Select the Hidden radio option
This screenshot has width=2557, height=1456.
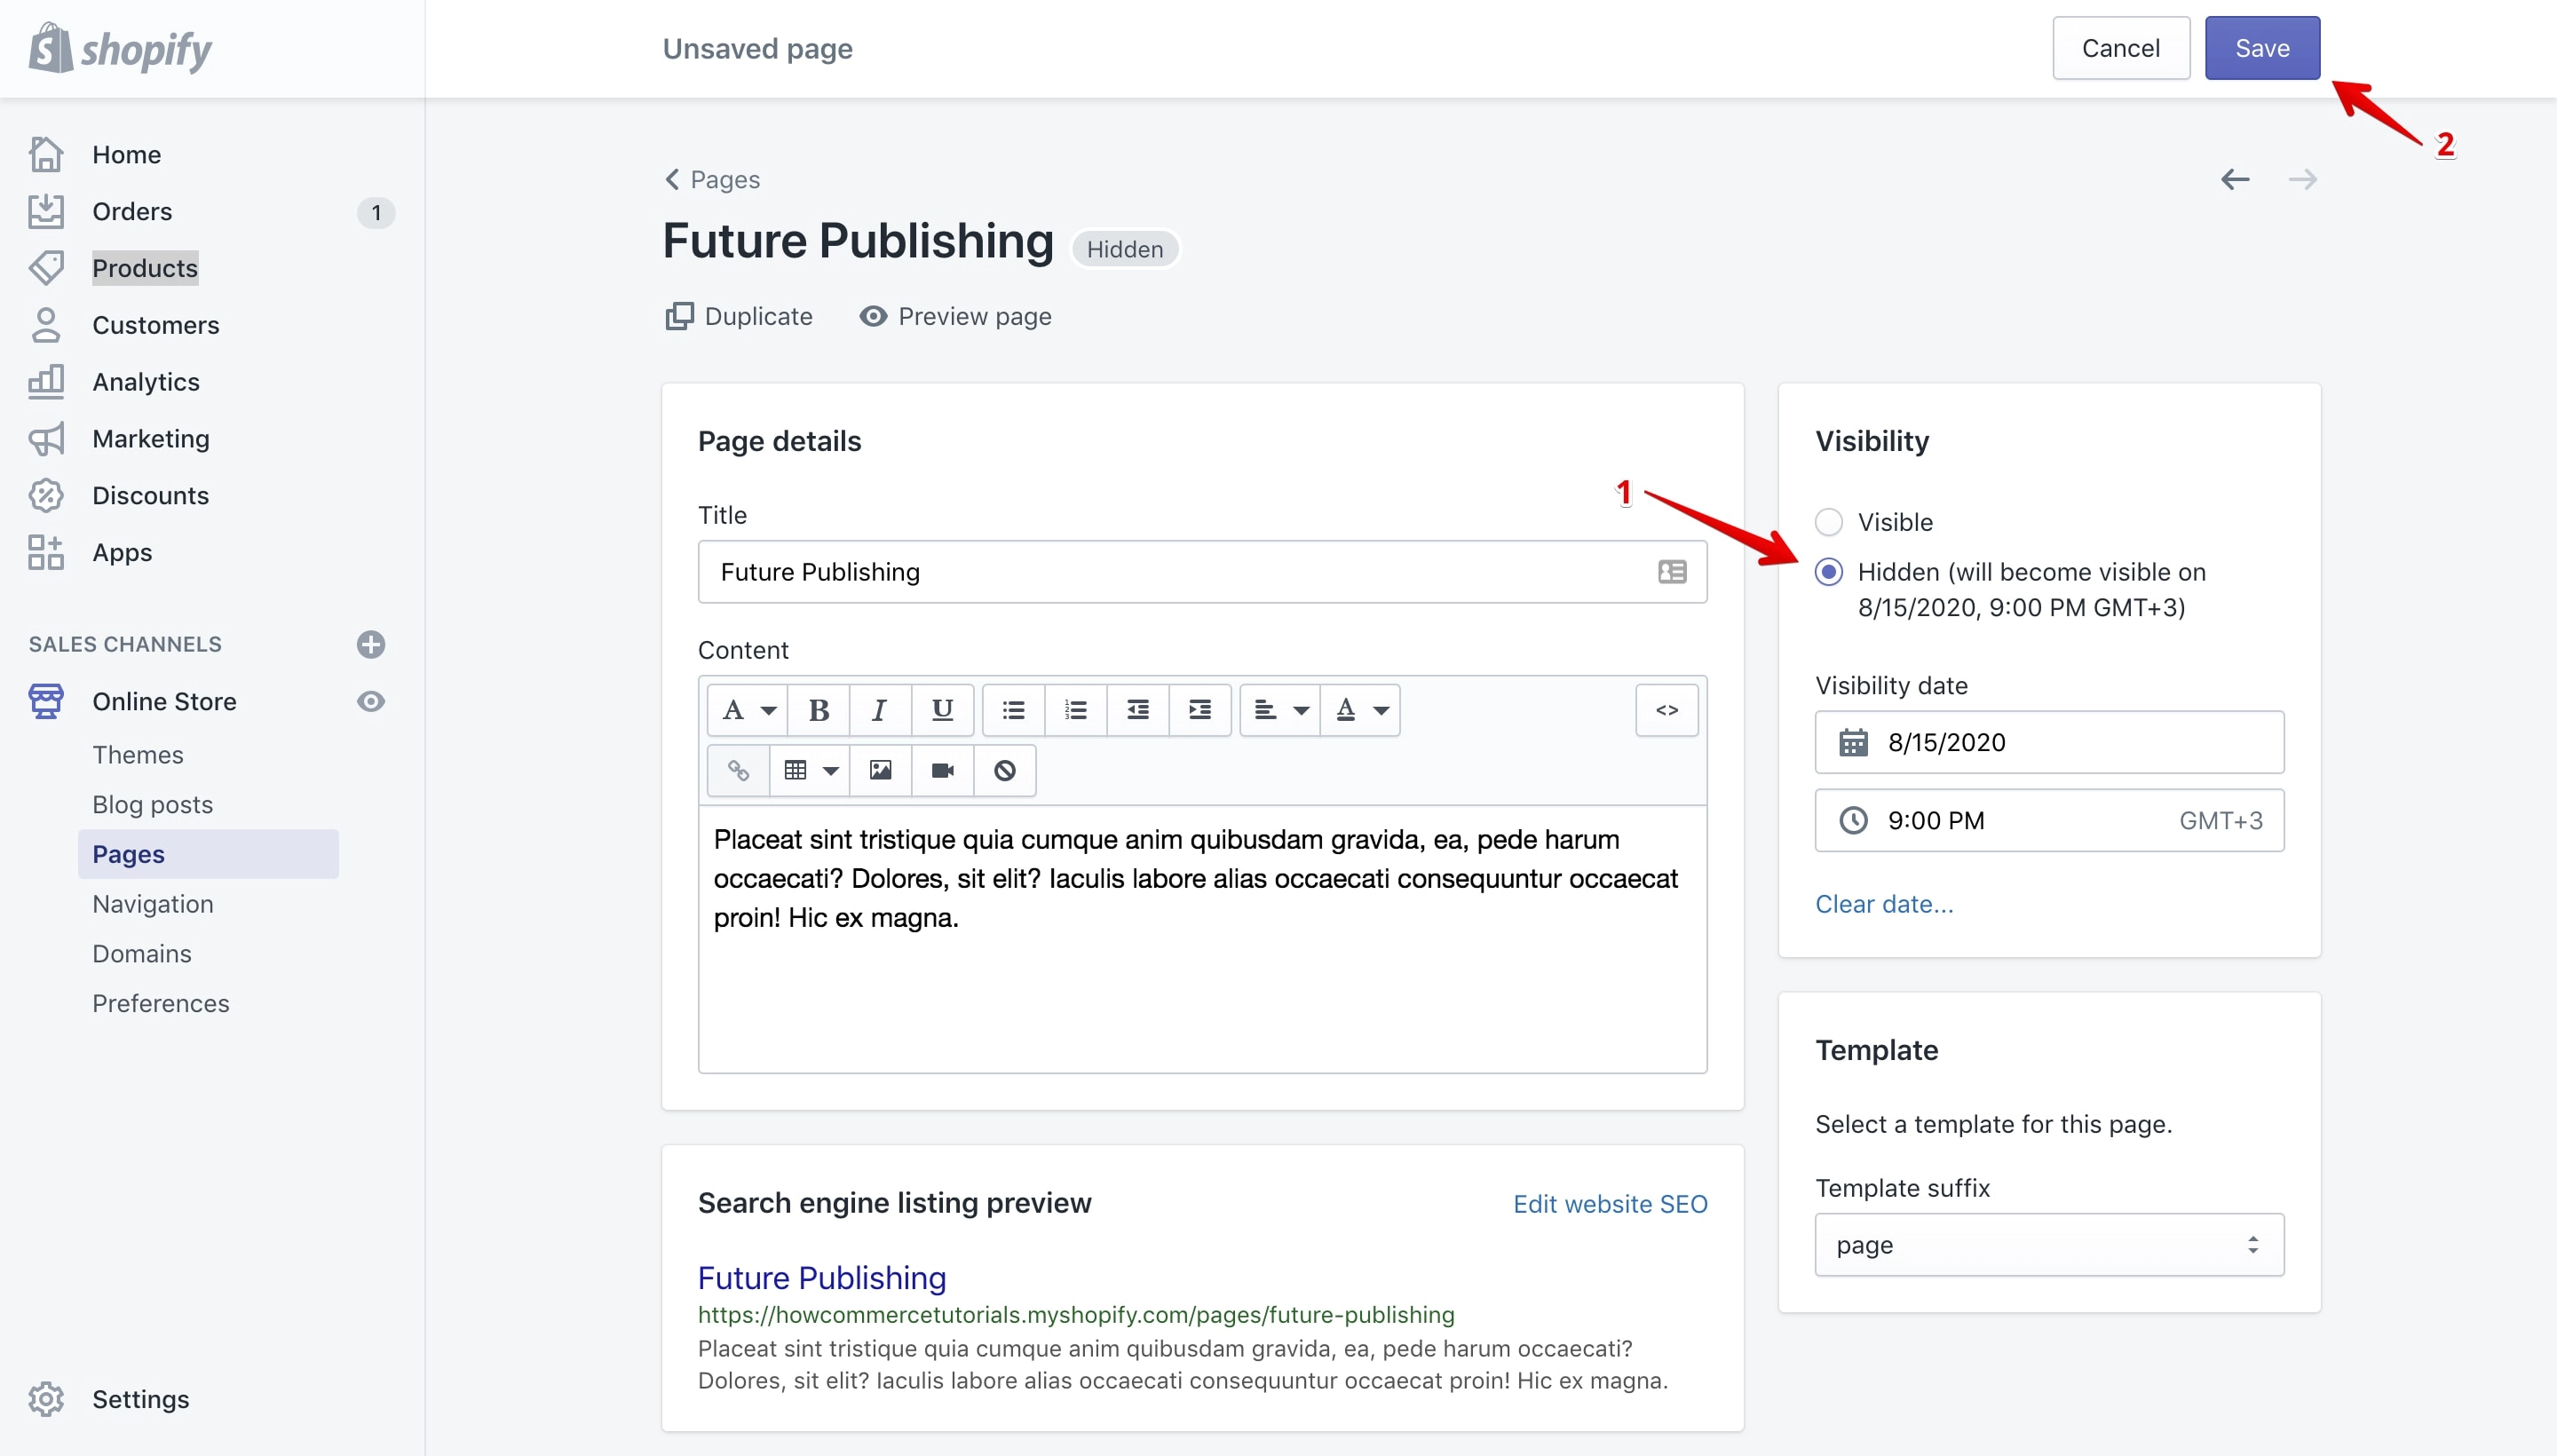pos(1829,572)
